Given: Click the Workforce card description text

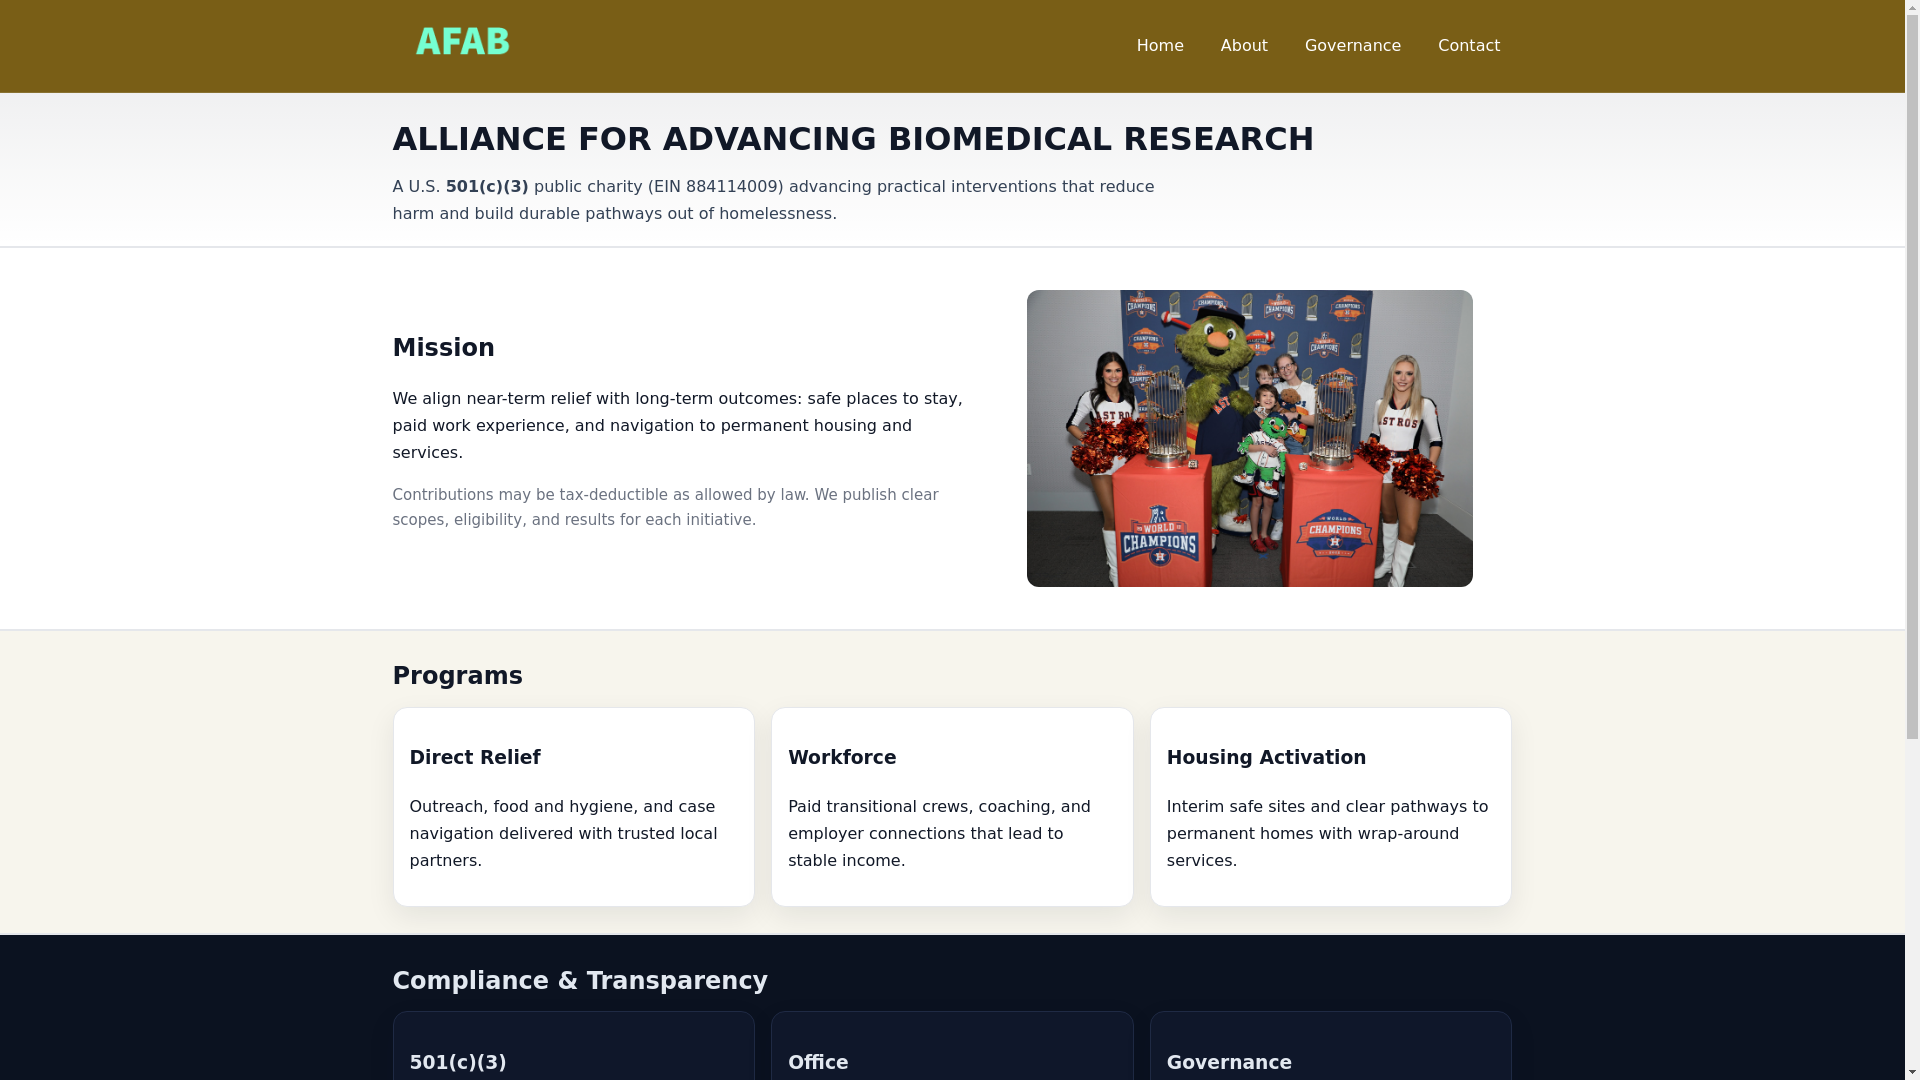Looking at the screenshot, I should [x=938, y=833].
